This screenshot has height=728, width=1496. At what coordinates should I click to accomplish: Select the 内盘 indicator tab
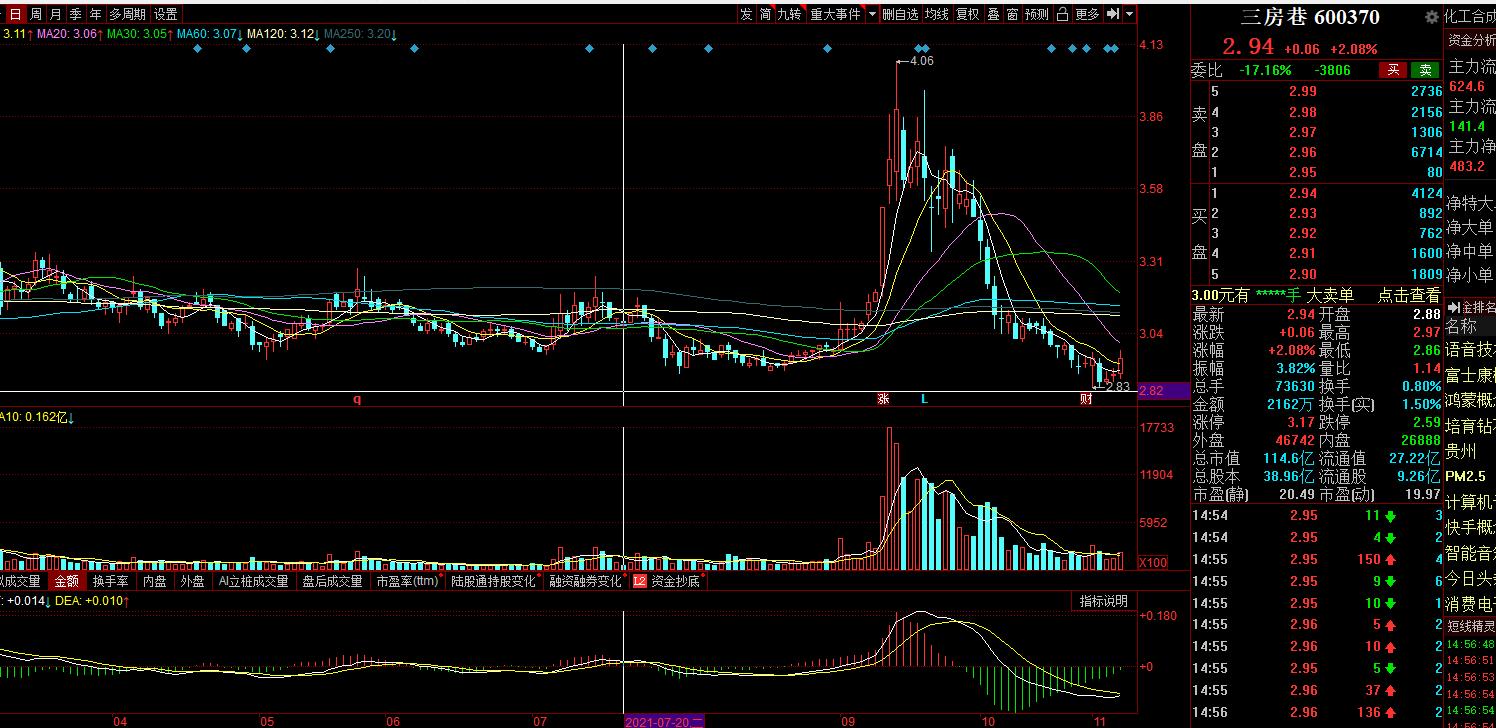pos(154,581)
